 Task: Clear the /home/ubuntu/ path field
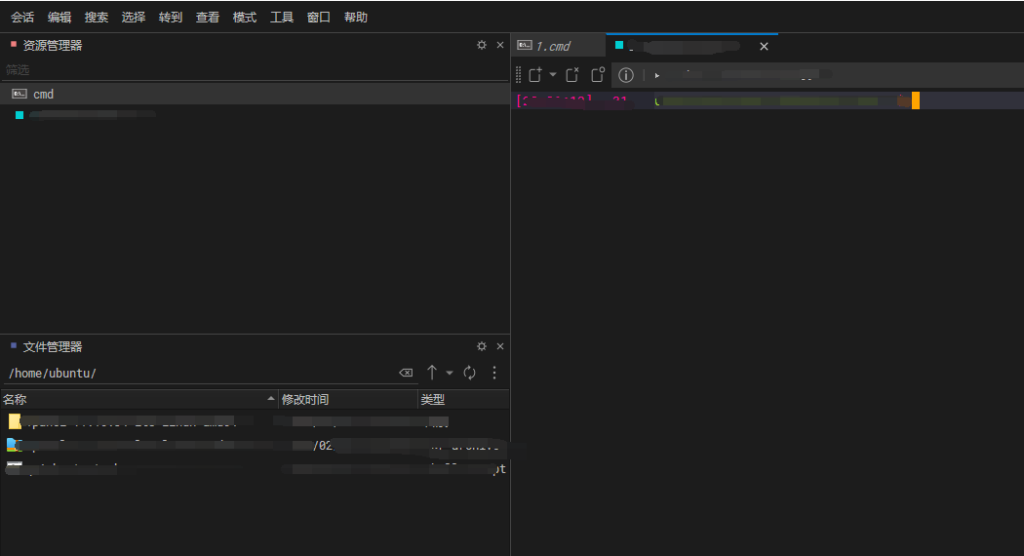406,373
